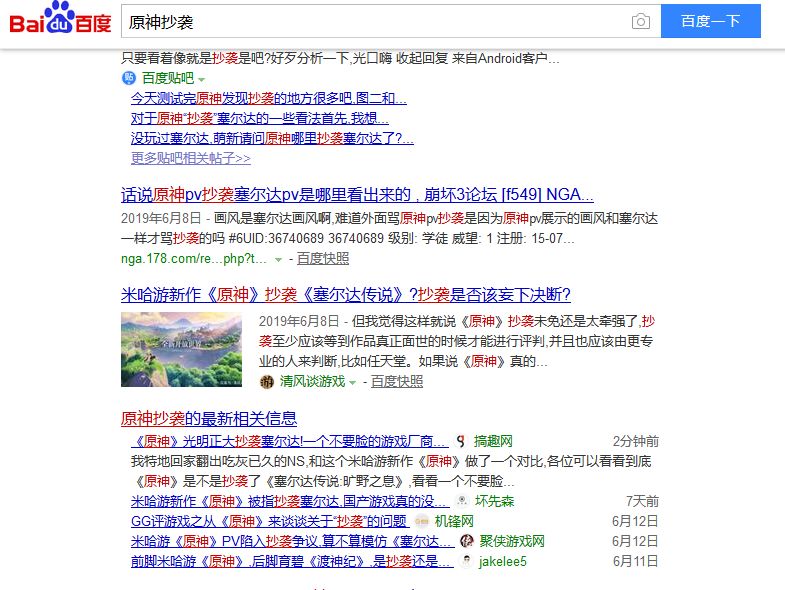Open news 《原神》光明正大抄袭塞尔达
Image resolution: width=785 pixels, height=590 pixels.
coord(289,441)
